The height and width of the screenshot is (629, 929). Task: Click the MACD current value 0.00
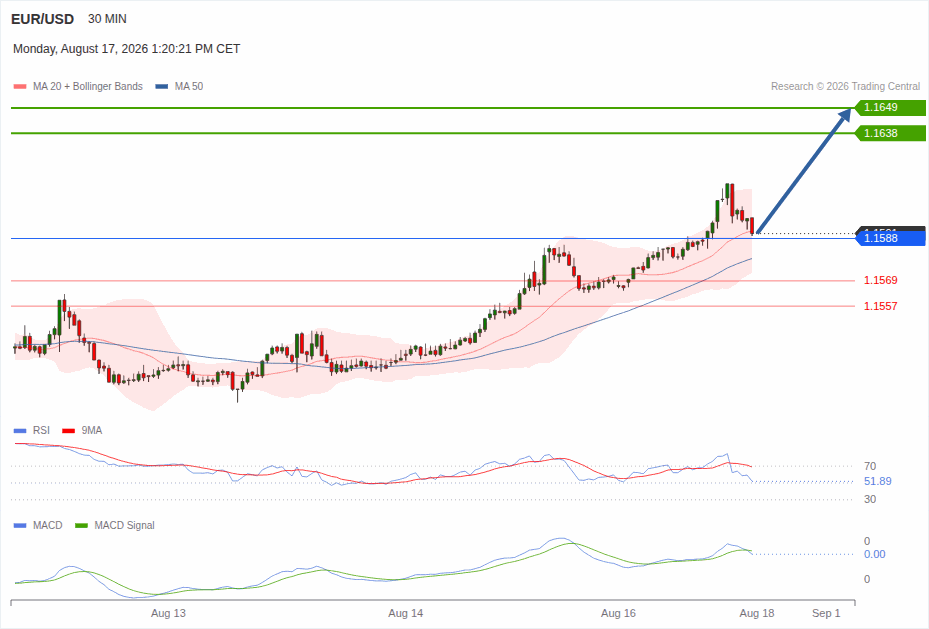pyautogui.click(x=874, y=554)
